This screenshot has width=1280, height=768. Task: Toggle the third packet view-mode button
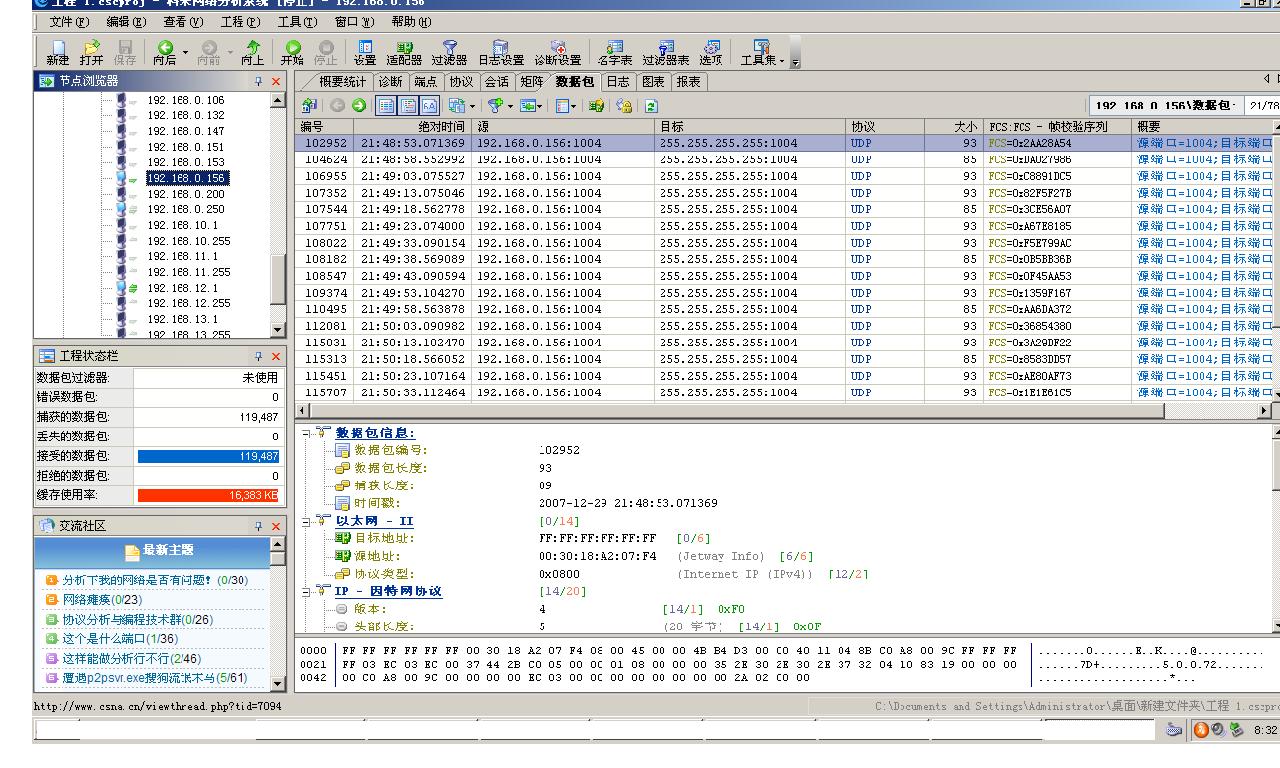(429, 105)
